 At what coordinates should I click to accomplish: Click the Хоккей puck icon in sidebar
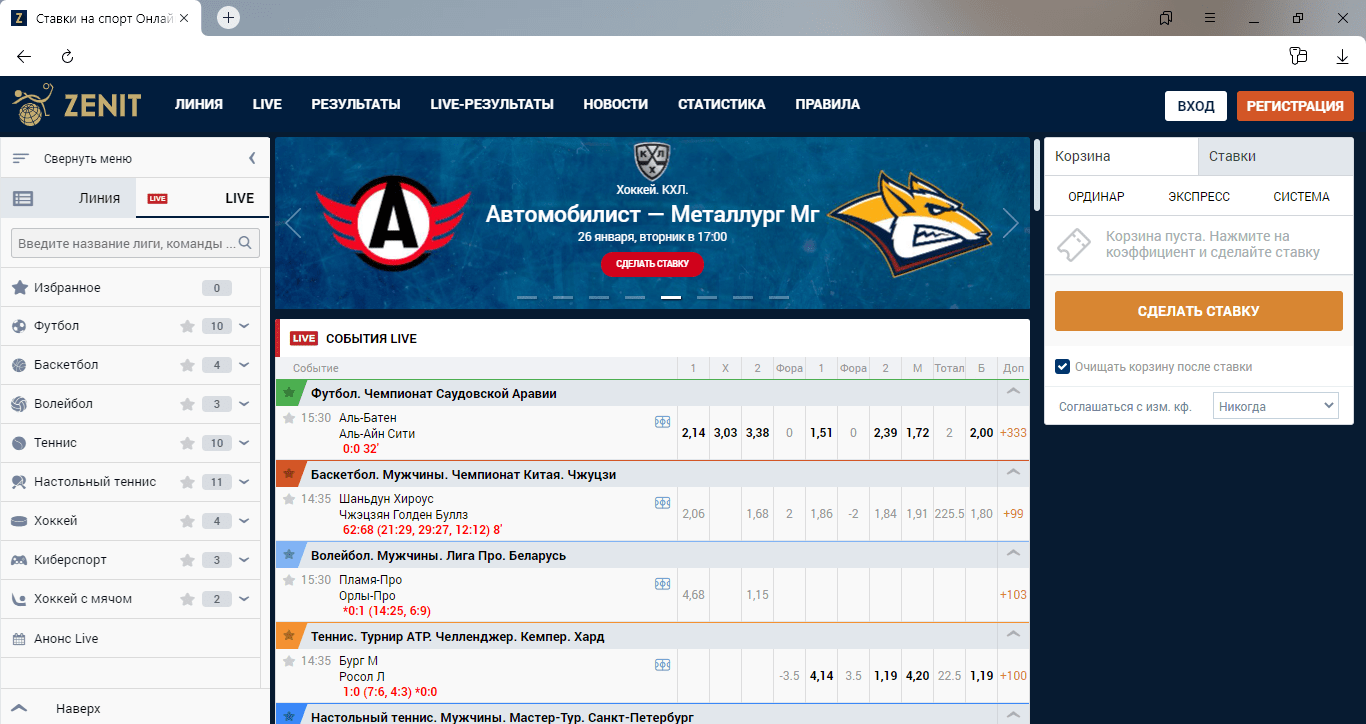[x=19, y=521]
